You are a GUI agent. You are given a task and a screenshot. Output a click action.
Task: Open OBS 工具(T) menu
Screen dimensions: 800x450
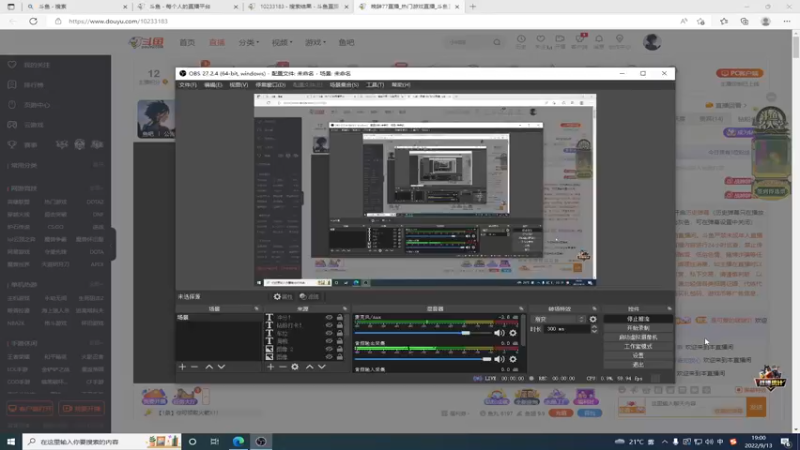[375, 85]
